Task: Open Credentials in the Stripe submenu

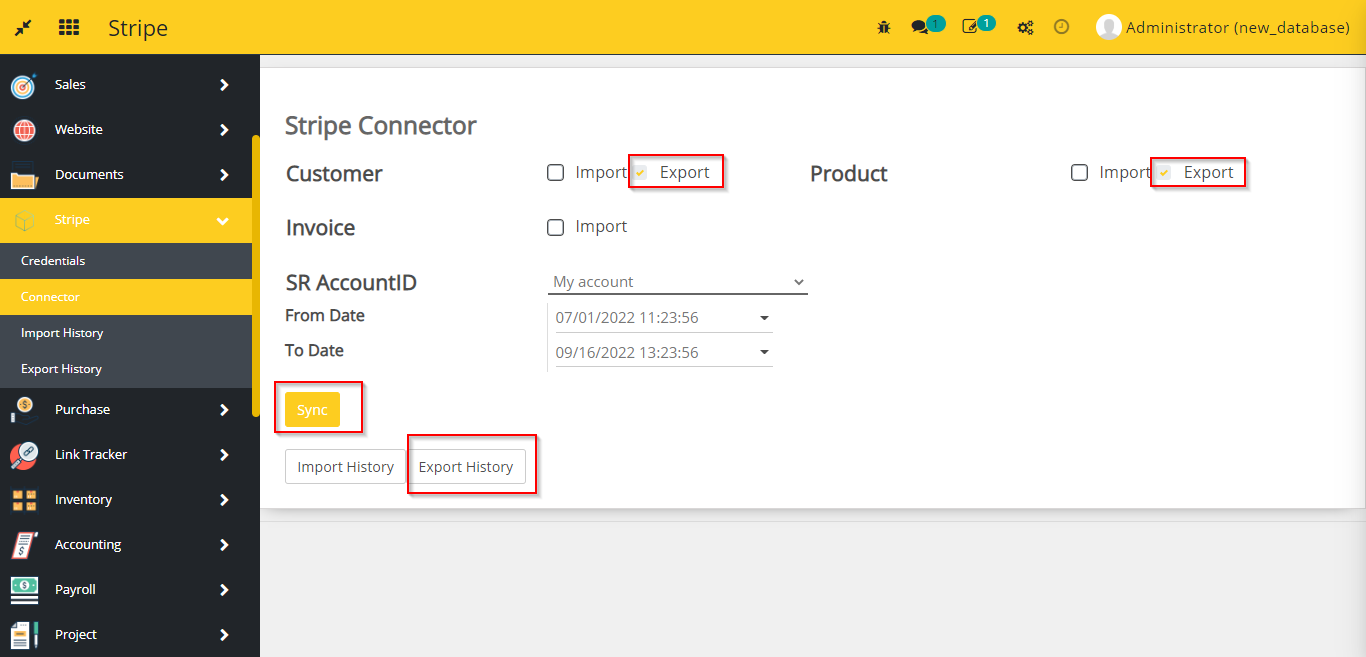Action: 53,261
